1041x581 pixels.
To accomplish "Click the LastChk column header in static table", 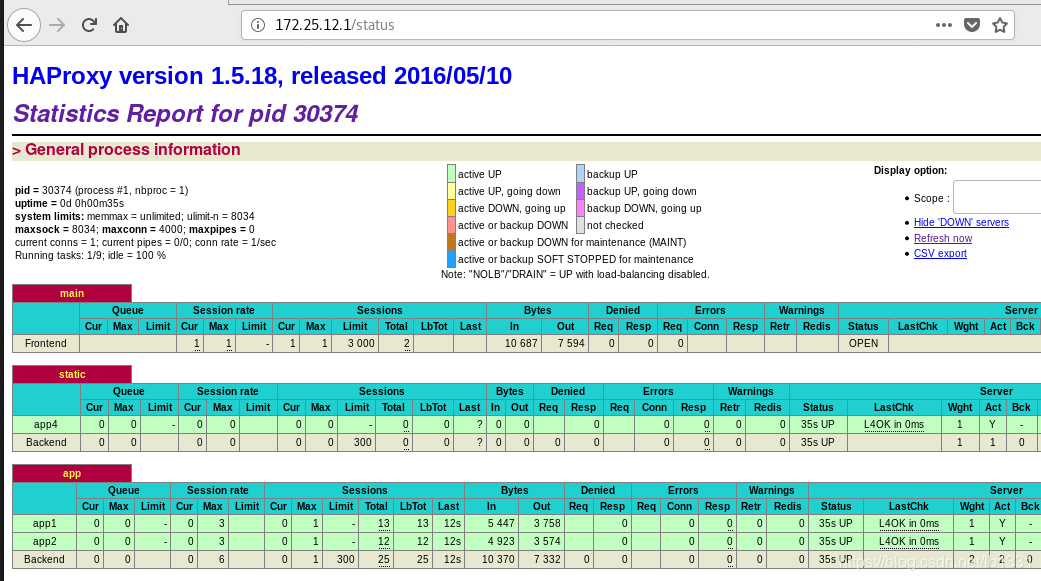I will click(x=894, y=407).
